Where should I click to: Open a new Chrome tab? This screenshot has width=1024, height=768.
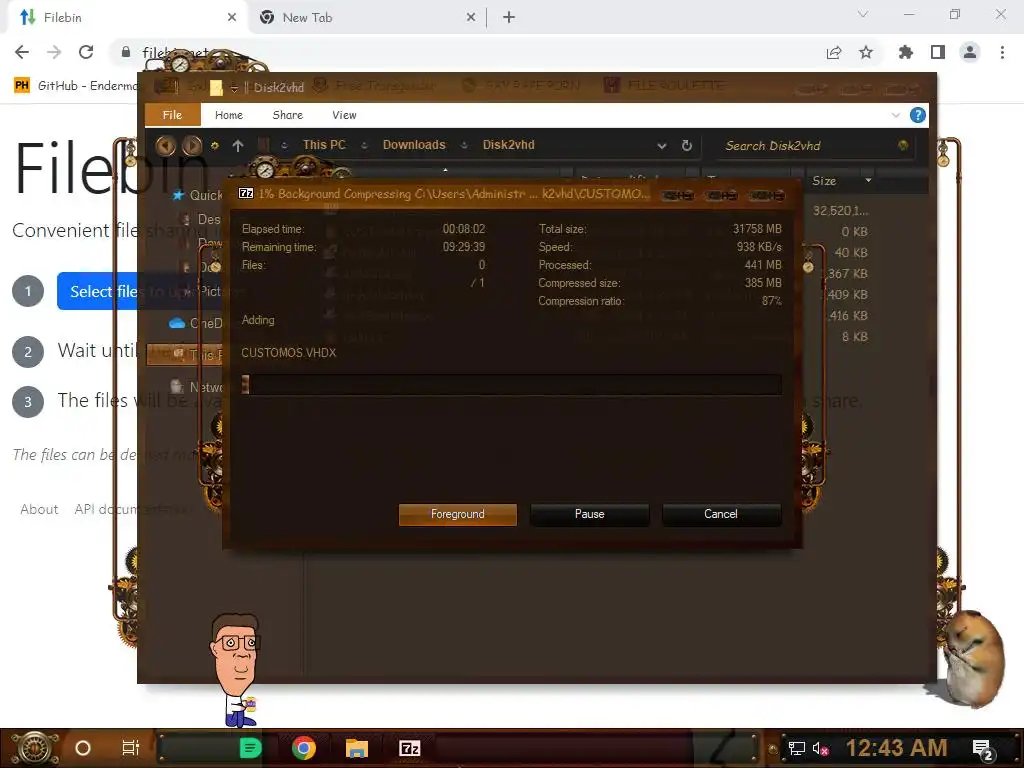(509, 17)
